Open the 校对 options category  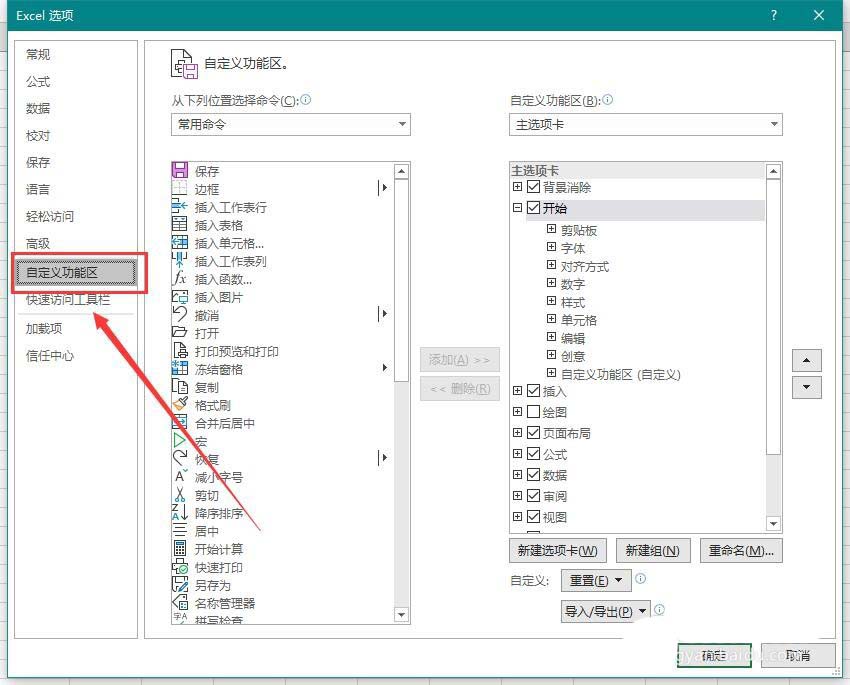[x=38, y=135]
